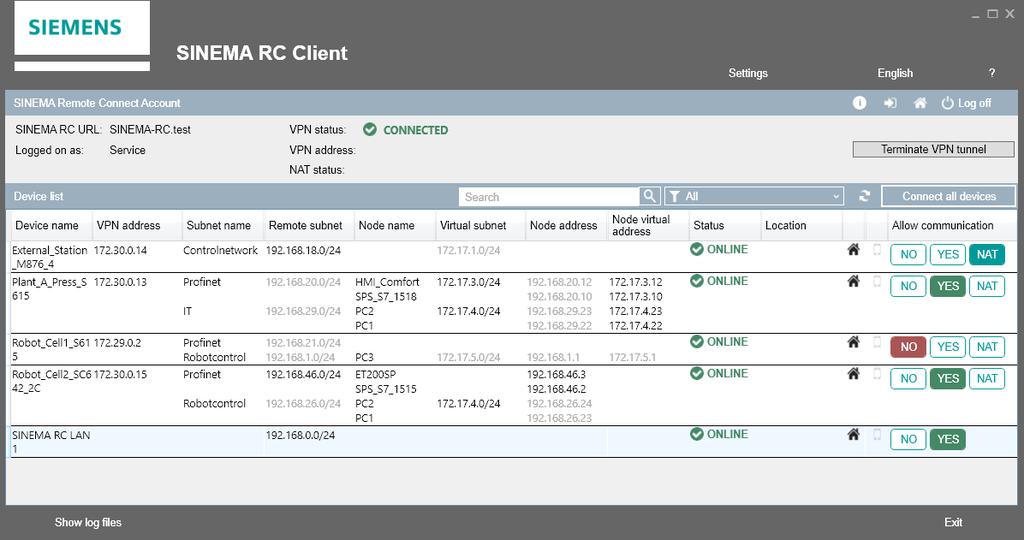Screen dimensions: 1024x540
Task: Set Robot_Cell2_SC642_2C communication to YES
Action: coord(948,379)
